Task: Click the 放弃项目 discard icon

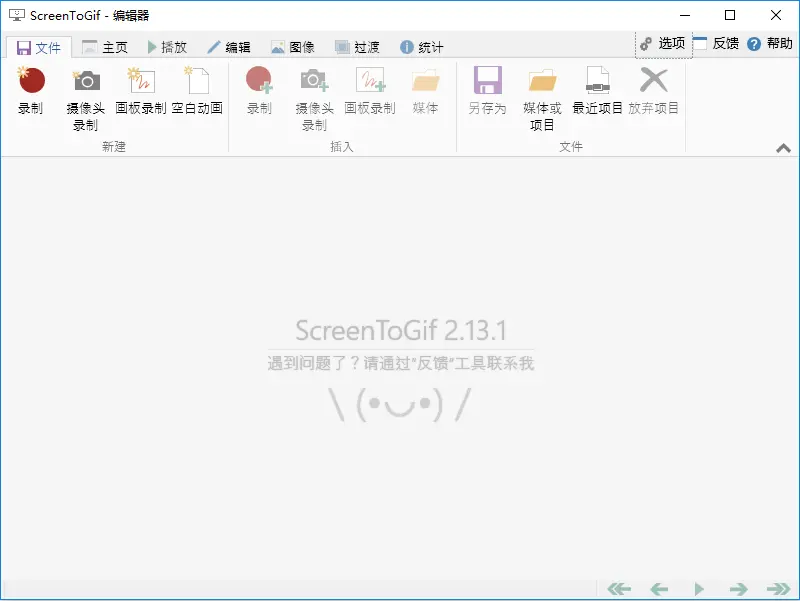Action: [653, 82]
